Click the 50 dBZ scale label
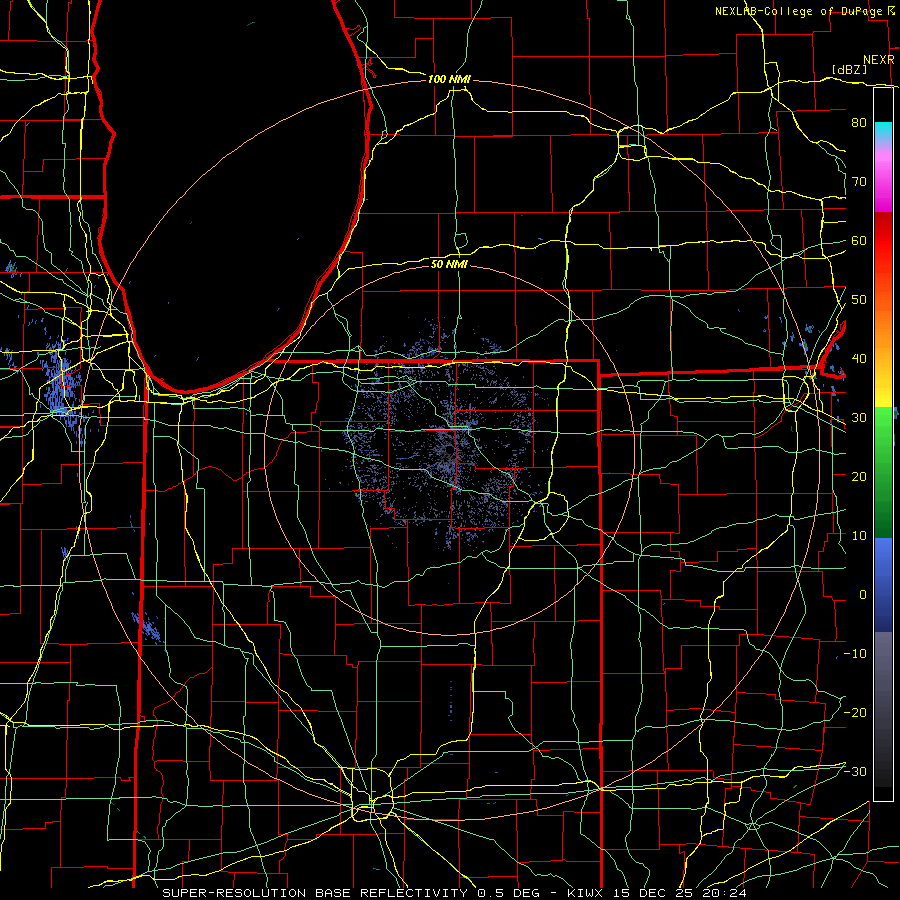900x900 pixels. pyautogui.click(x=859, y=300)
